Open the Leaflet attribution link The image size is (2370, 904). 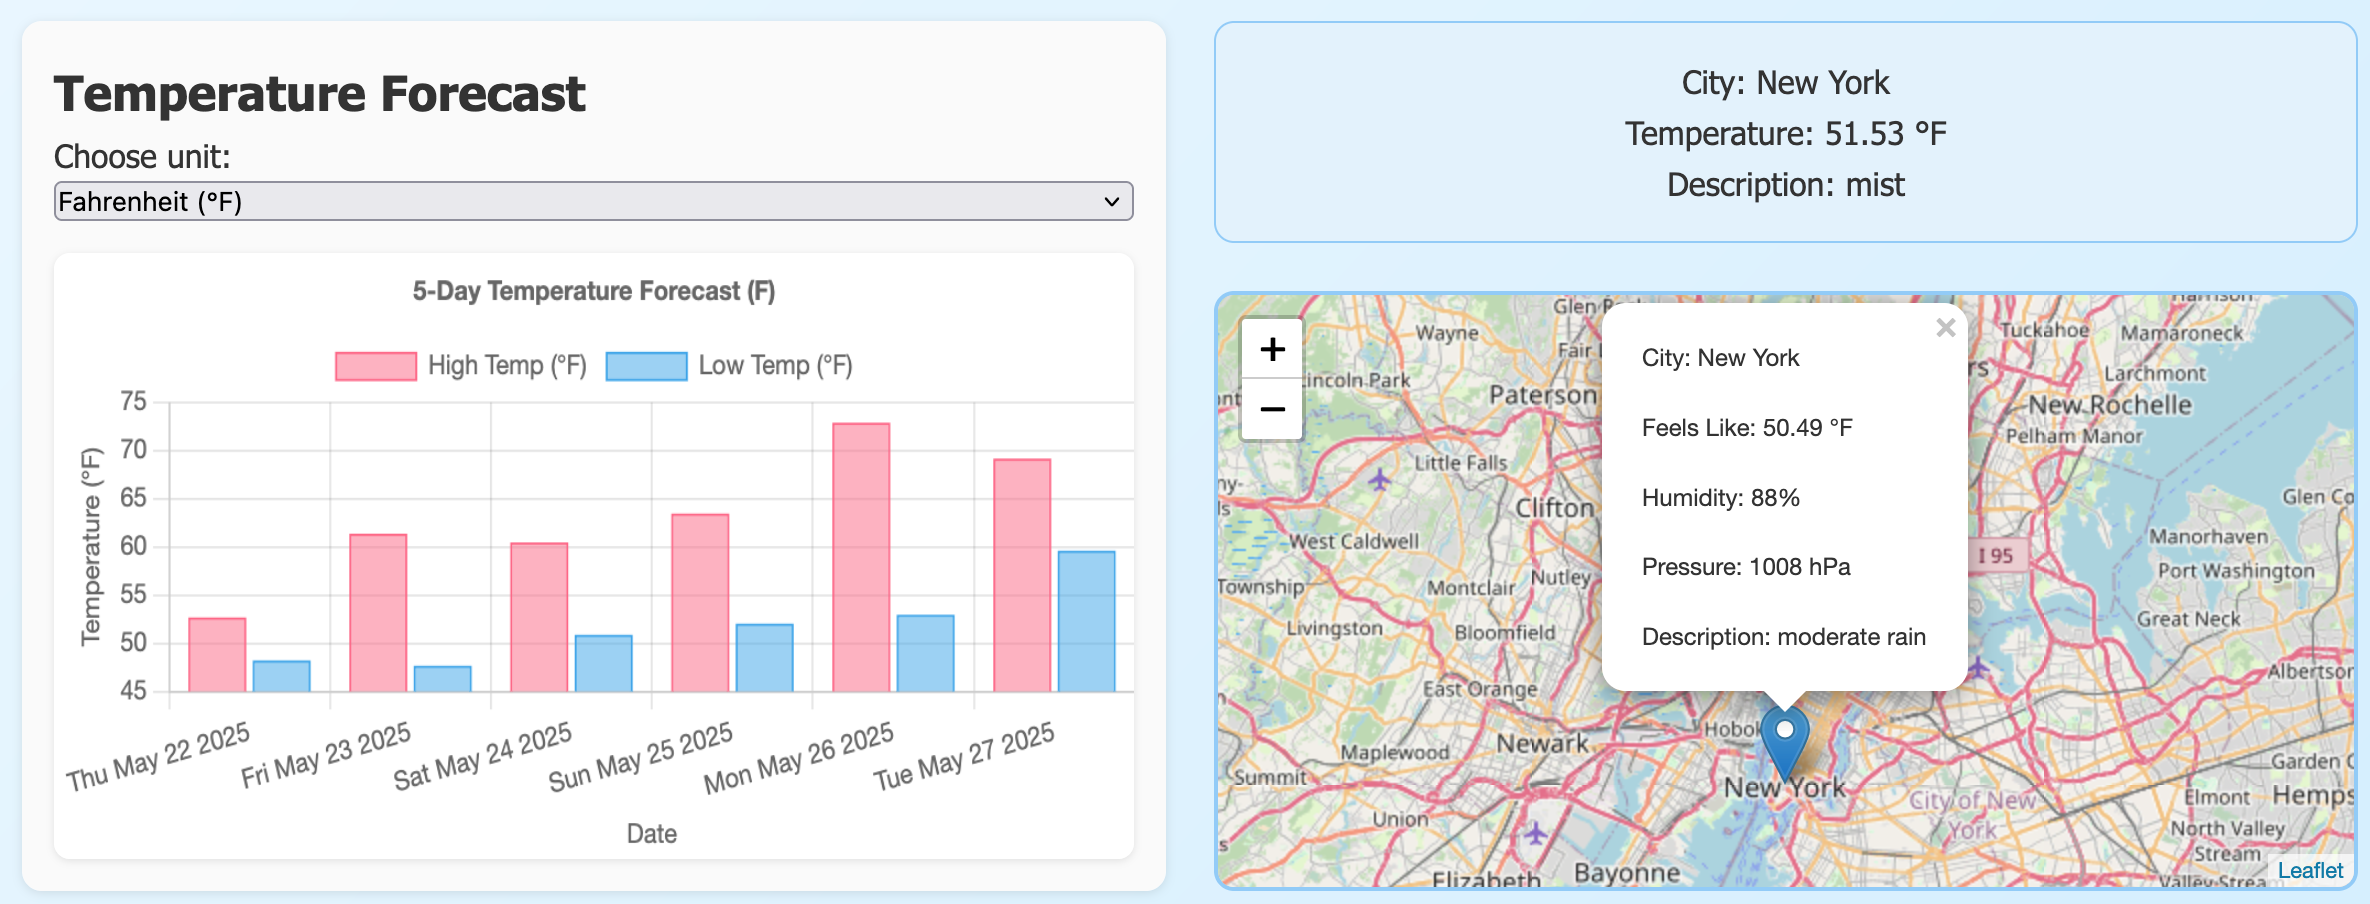2309,870
